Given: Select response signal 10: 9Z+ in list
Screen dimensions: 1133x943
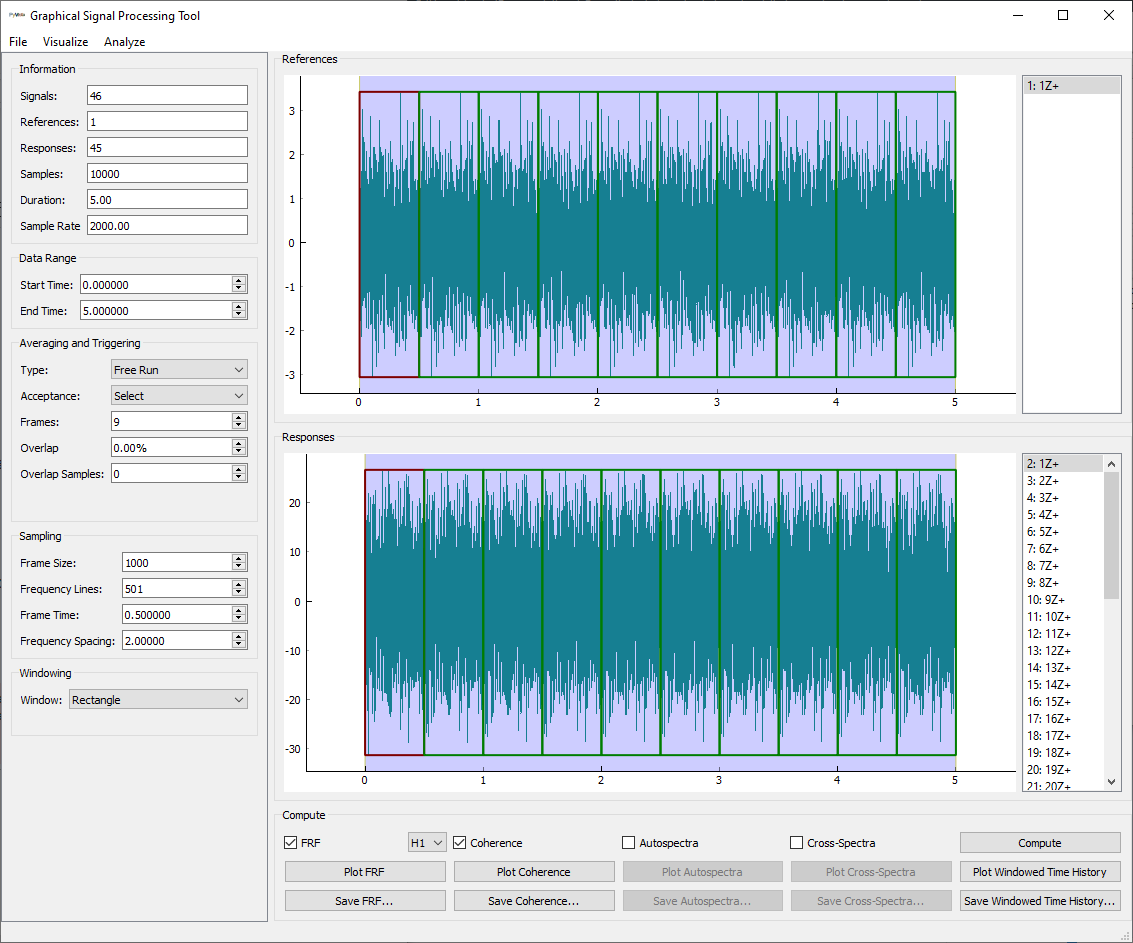Looking at the screenshot, I should (x=1048, y=600).
